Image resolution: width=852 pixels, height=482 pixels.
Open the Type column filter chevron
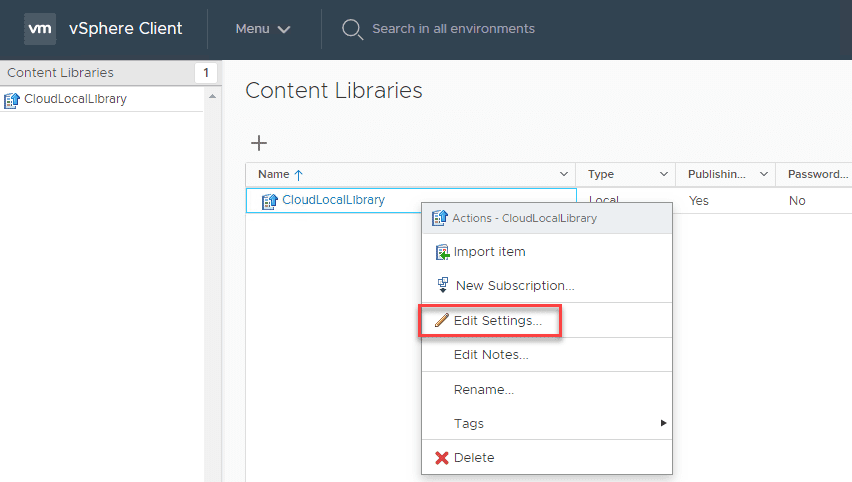coord(662,175)
